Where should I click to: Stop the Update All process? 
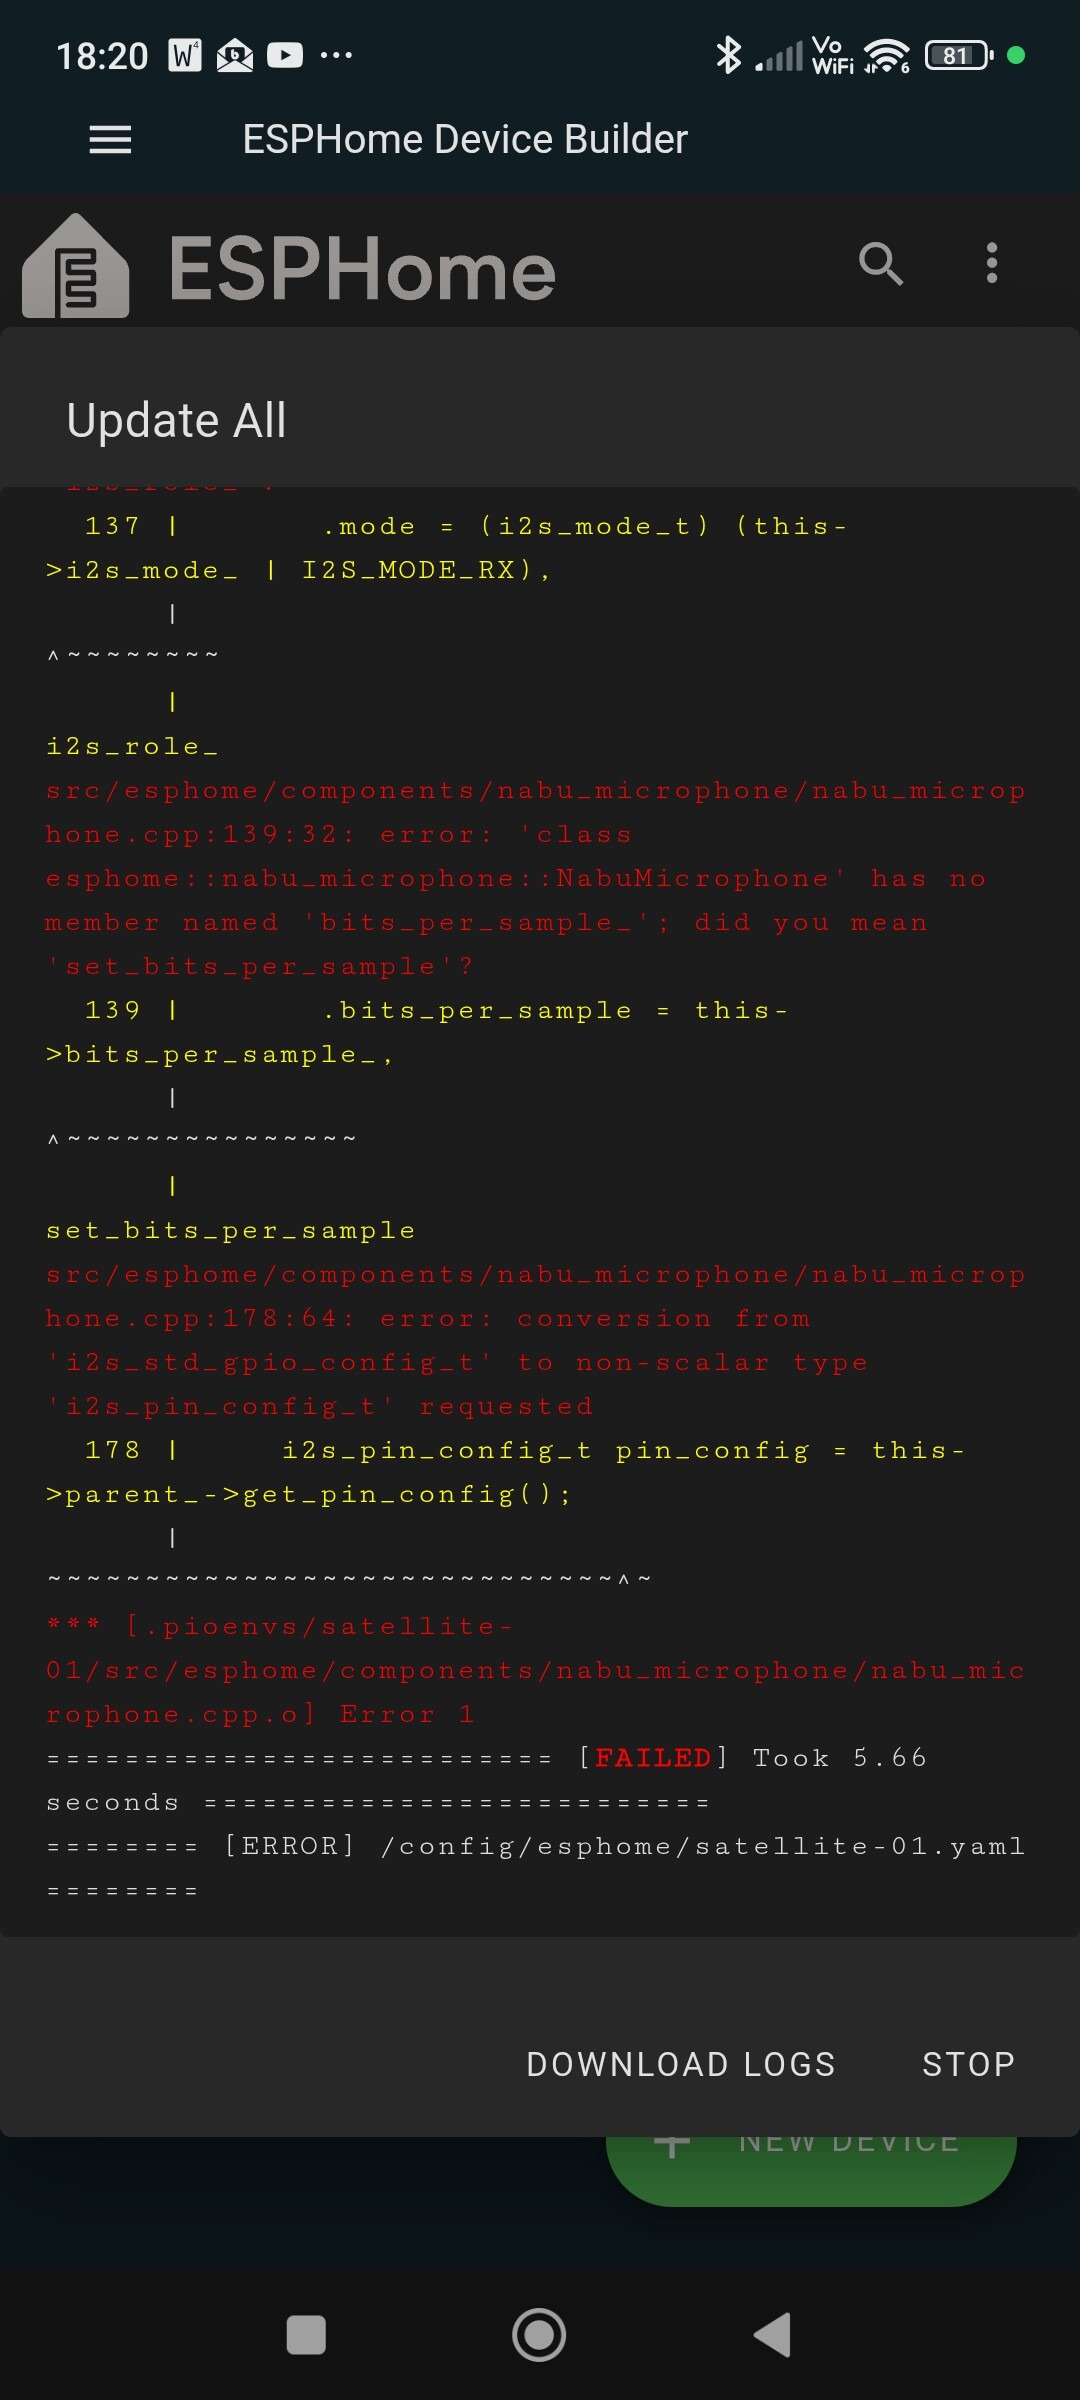pyautogui.click(x=969, y=2064)
